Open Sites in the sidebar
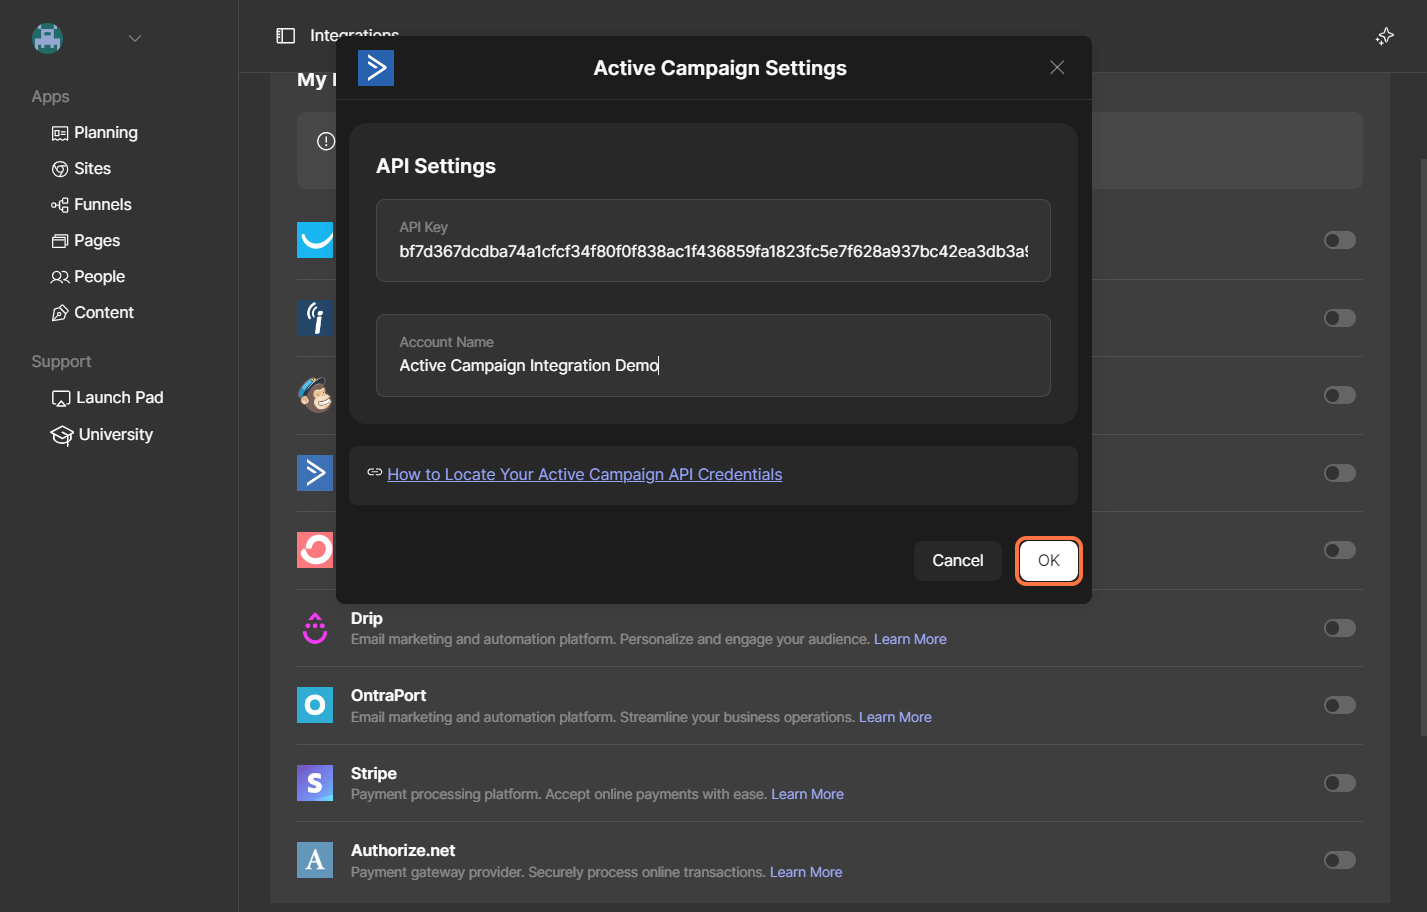The height and width of the screenshot is (912, 1427). click(x=92, y=168)
